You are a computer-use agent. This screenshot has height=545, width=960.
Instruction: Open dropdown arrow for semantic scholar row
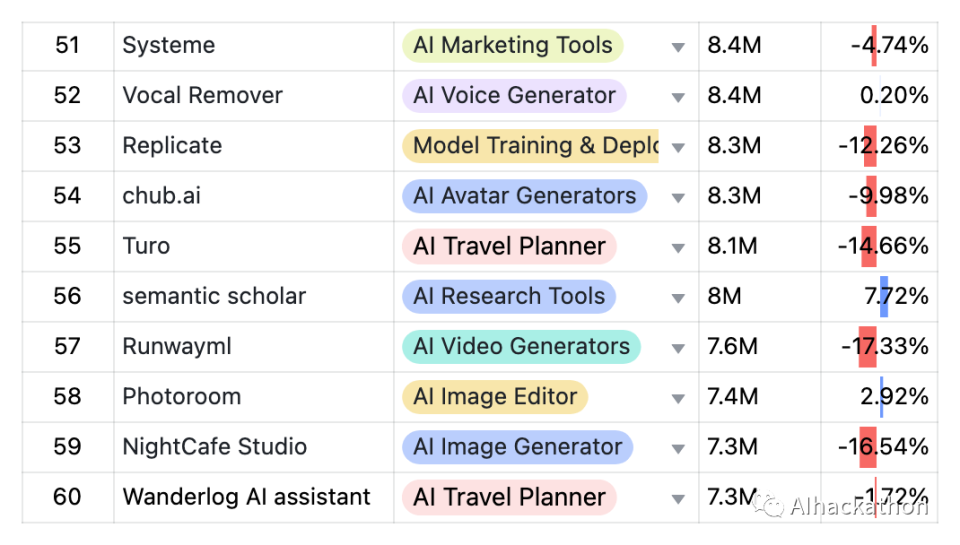[678, 298]
